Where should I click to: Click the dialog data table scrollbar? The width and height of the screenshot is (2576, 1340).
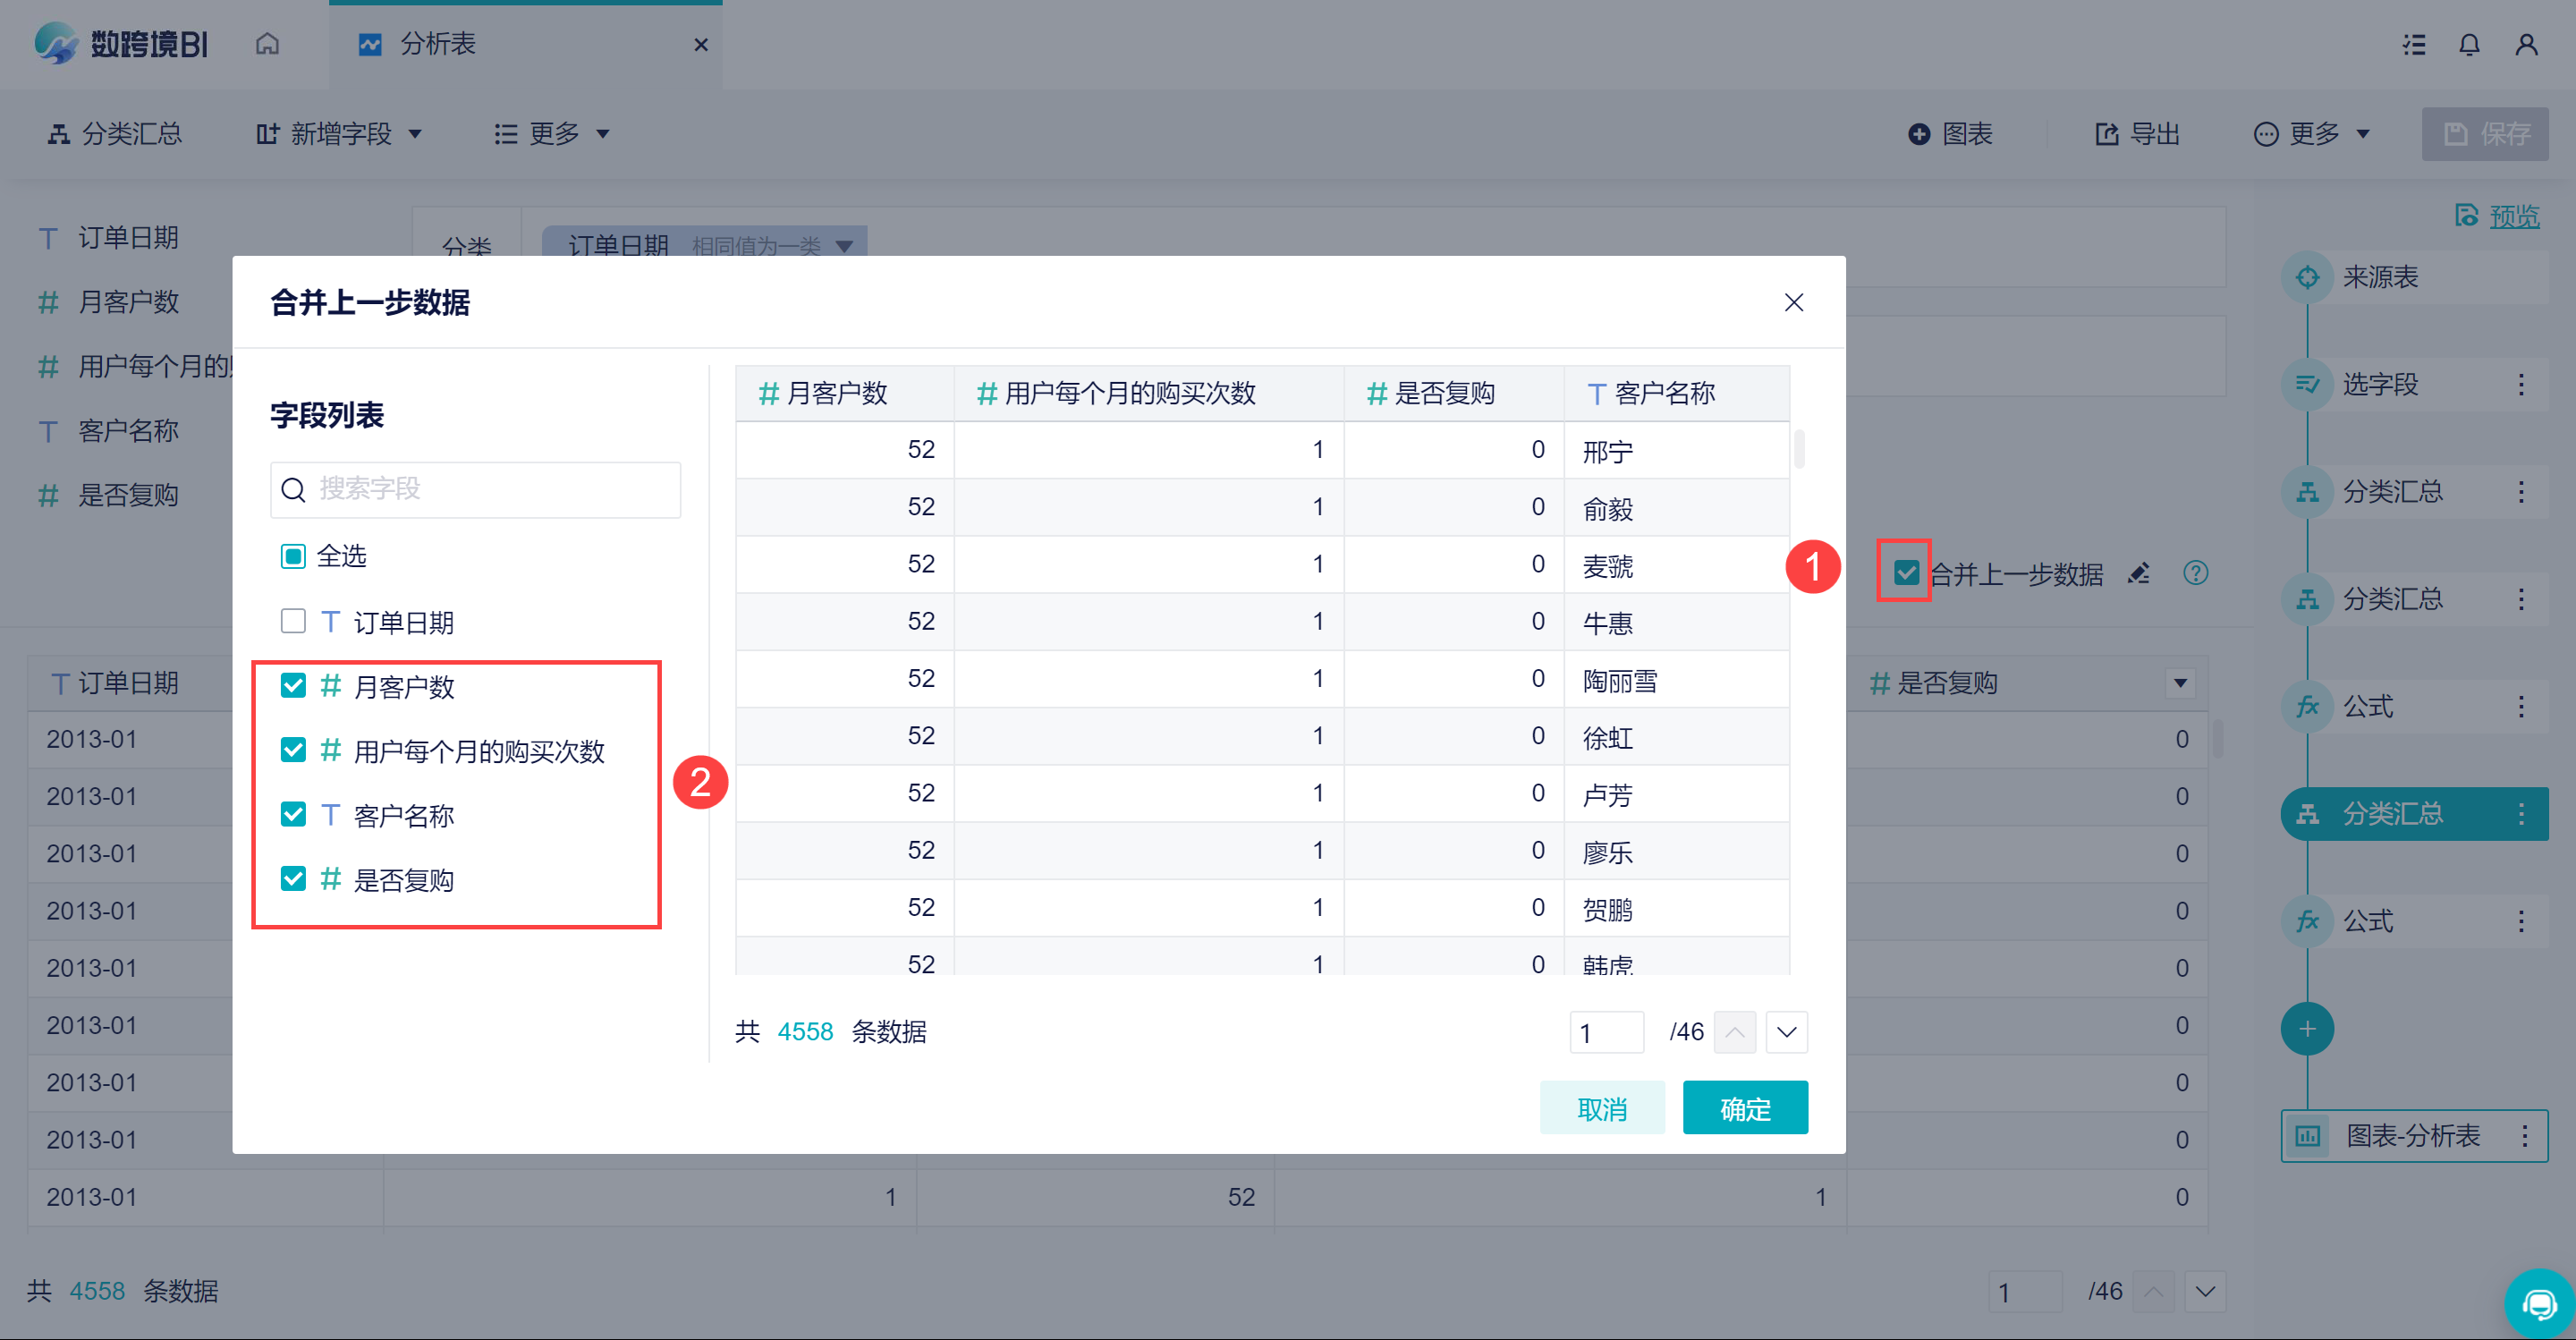pyautogui.click(x=1800, y=450)
